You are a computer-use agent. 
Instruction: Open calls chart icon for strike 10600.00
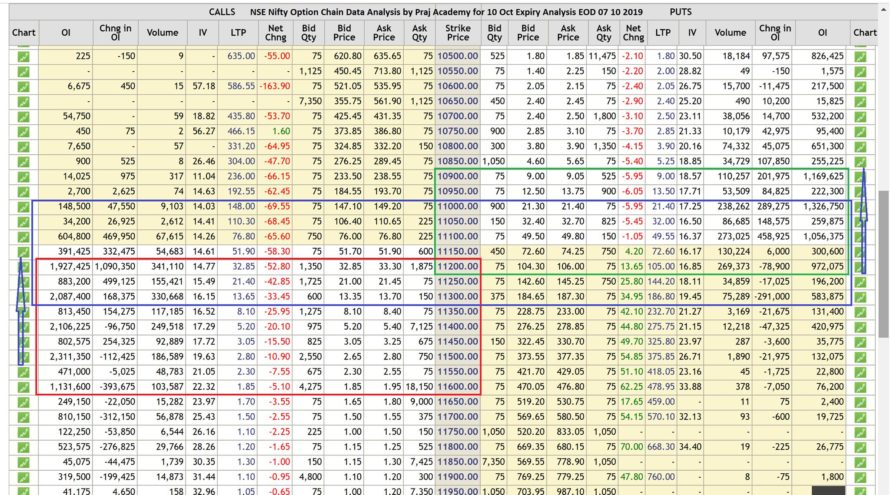[x=23, y=87]
